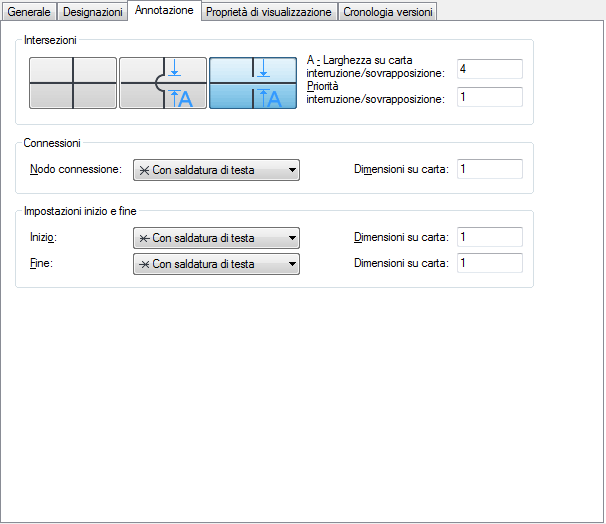This screenshot has width=606, height=524.
Task: Select the simple crossing intersection style
Action: 73,83
